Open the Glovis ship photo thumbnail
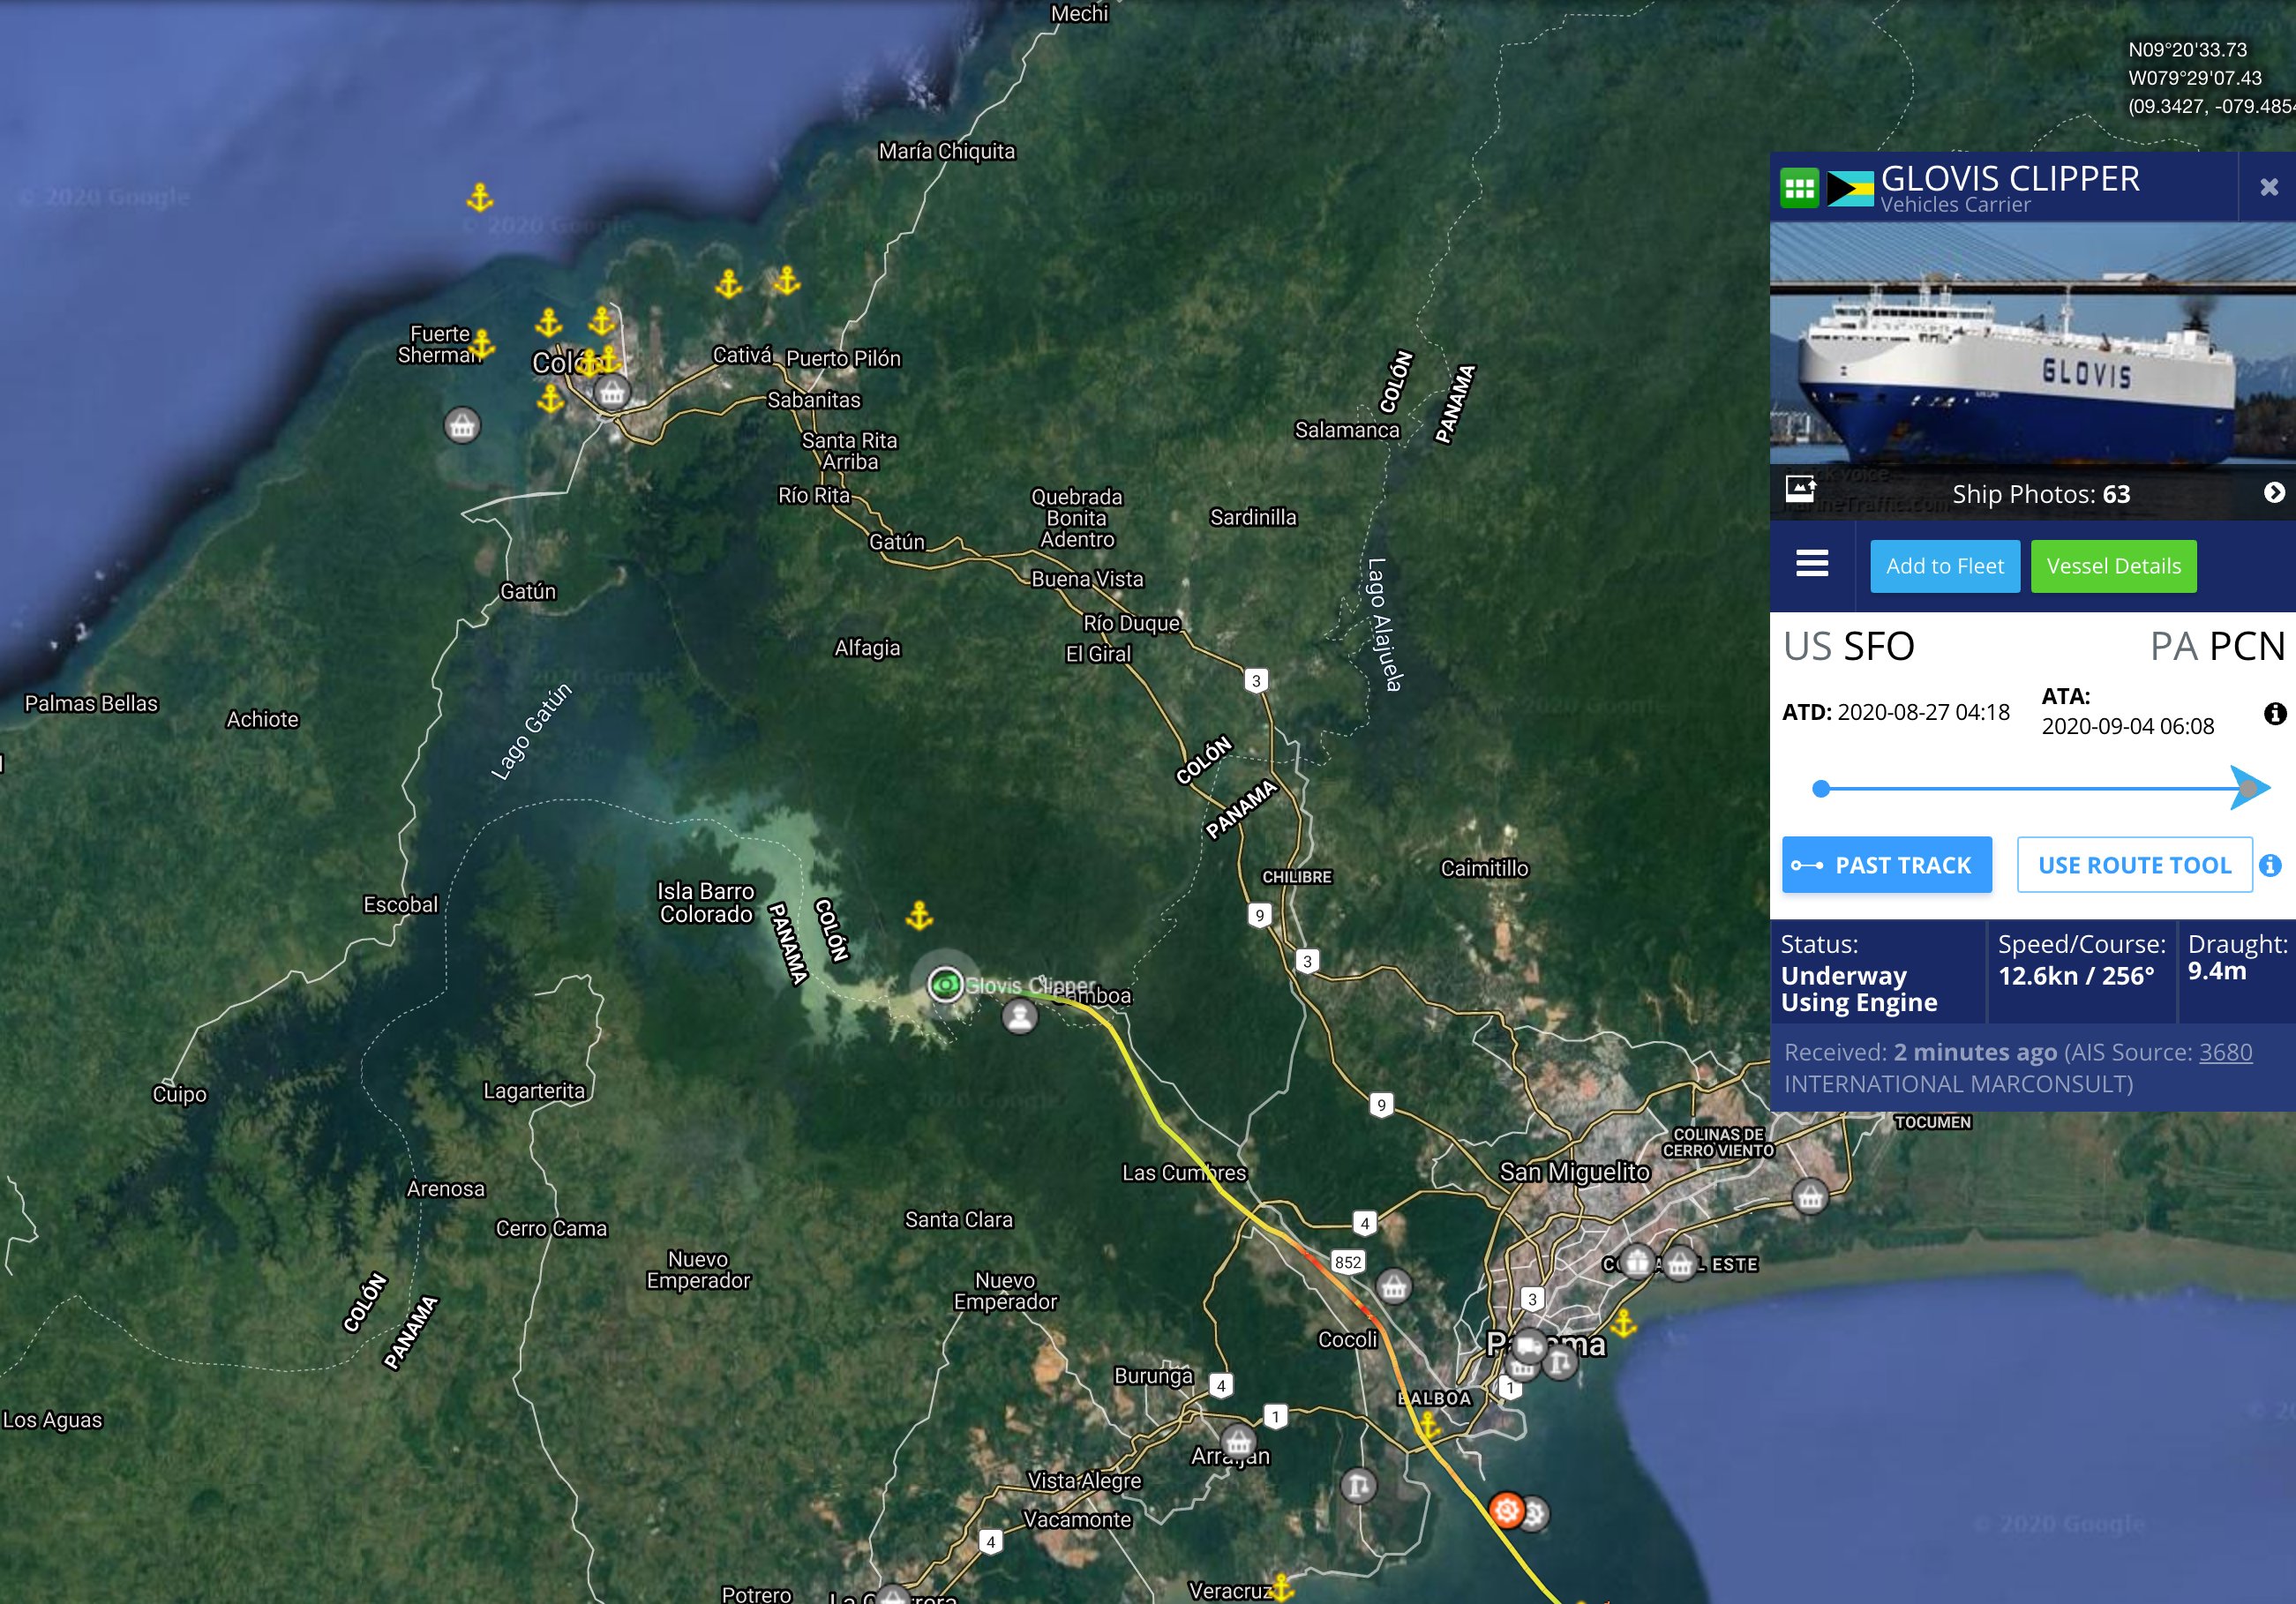This screenshot has height=1604, width=2296. (x=2032, y=345)
